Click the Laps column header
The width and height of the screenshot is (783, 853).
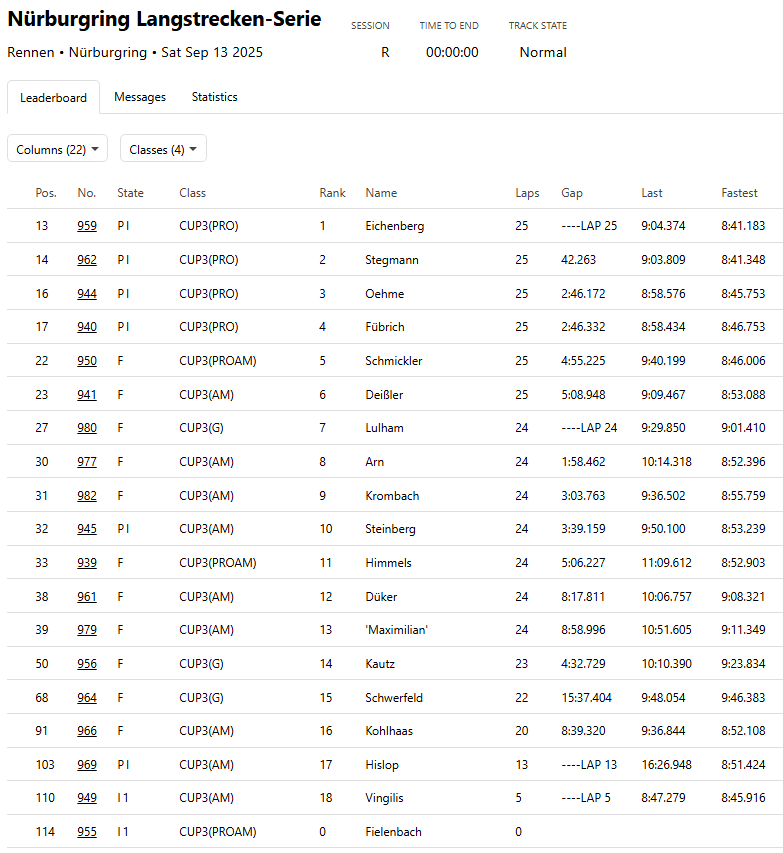pos(527,193)
